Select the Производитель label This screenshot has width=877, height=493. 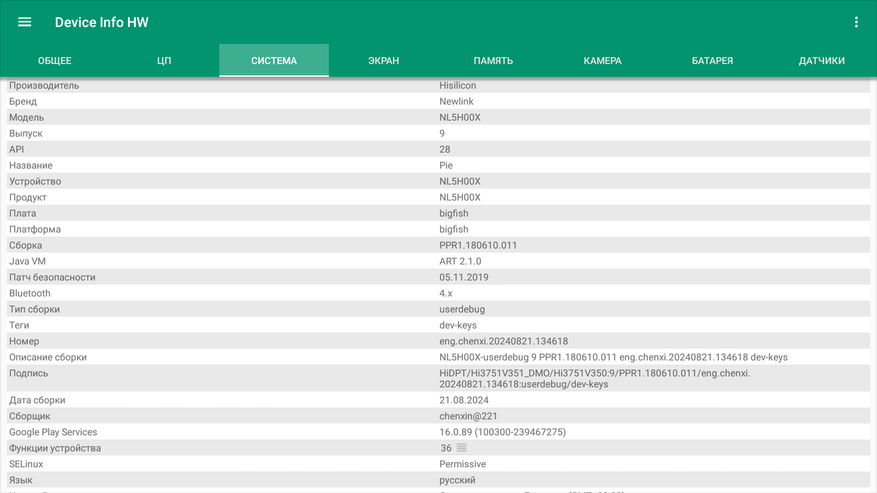(44, 86)
